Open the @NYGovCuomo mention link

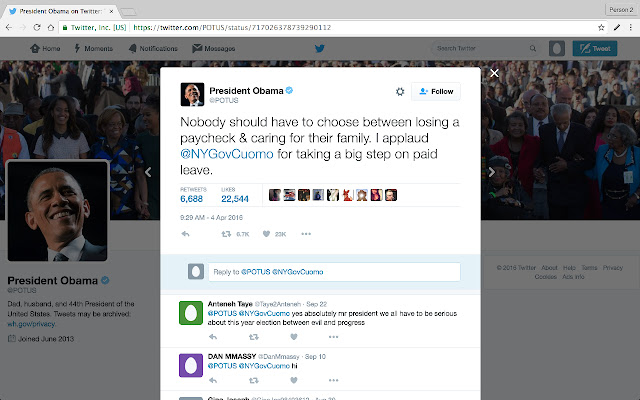227,154
